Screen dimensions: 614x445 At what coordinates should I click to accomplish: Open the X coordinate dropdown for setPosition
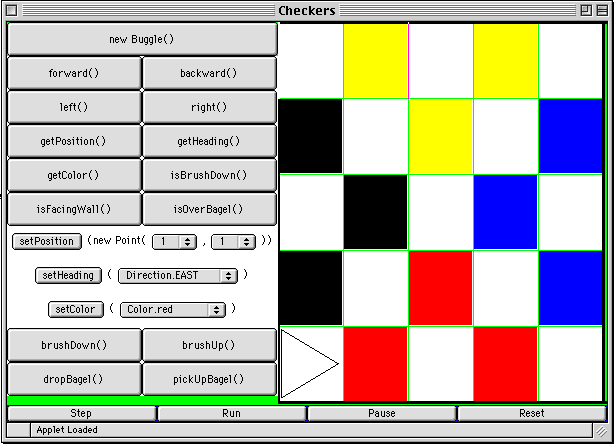[175, 241]
